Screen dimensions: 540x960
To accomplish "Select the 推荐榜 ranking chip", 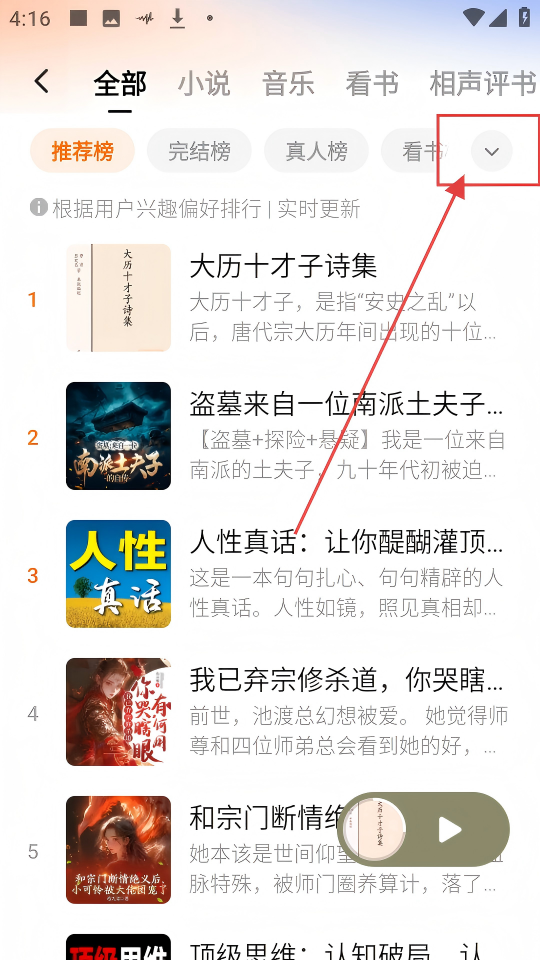I will pyautogui.click(x=83, y=151).
